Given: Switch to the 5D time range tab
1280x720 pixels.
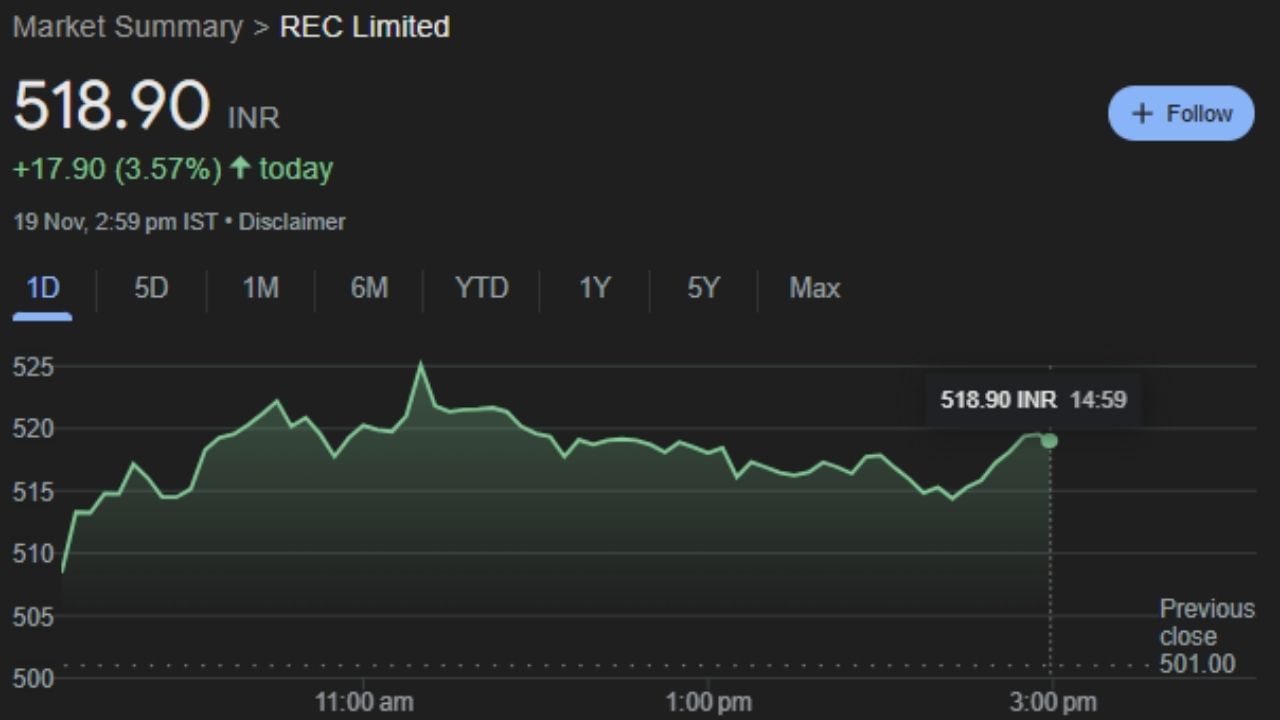Looking at the screenshot, I should pyautogui.click(x=151, y=289).
